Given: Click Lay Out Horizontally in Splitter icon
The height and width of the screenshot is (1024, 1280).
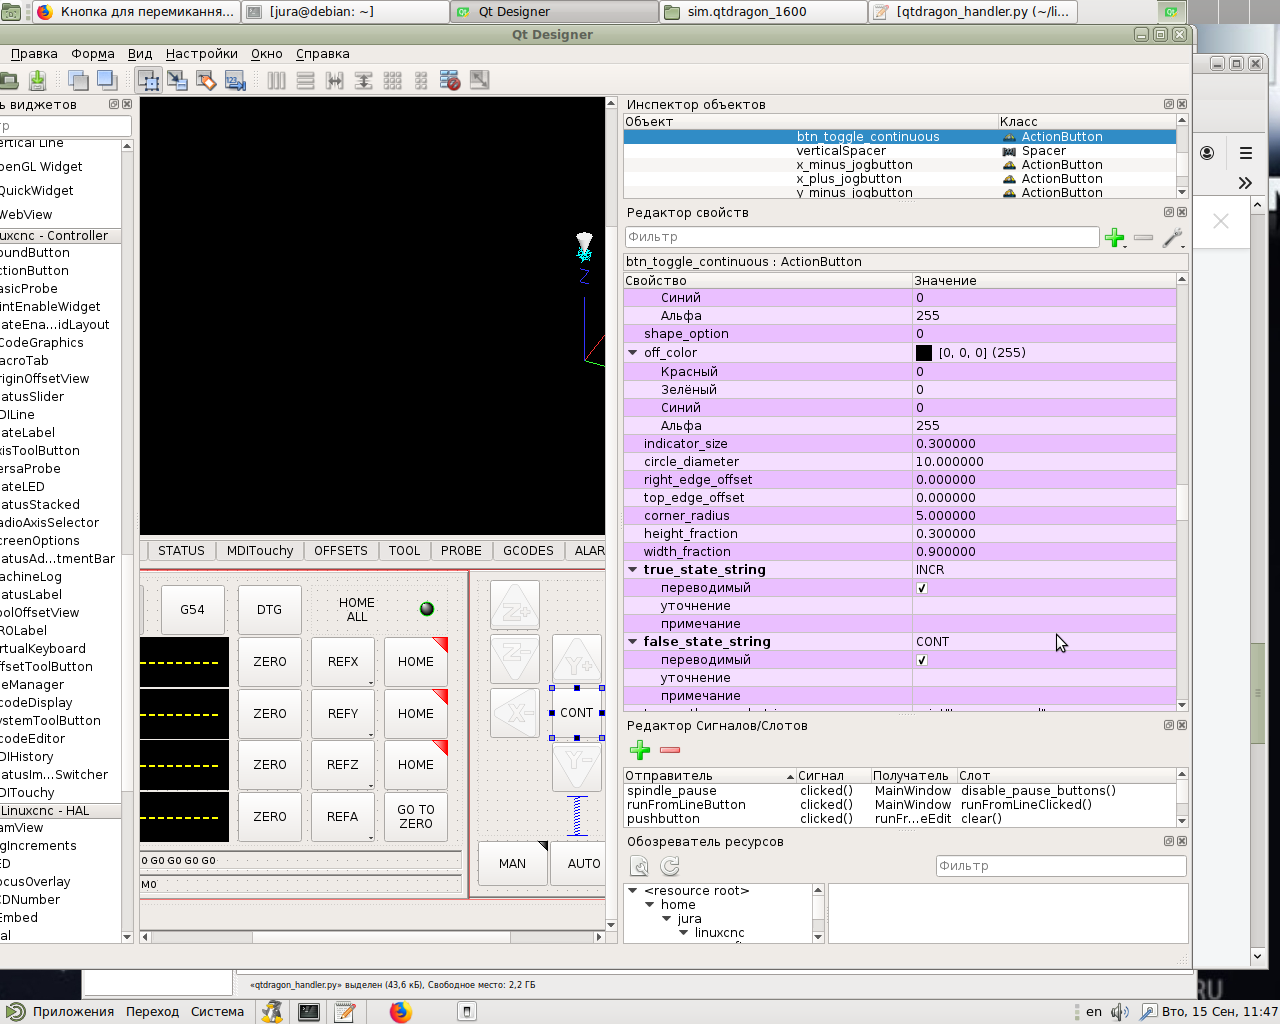Looking at the screenshot, I should pos(335,80).
